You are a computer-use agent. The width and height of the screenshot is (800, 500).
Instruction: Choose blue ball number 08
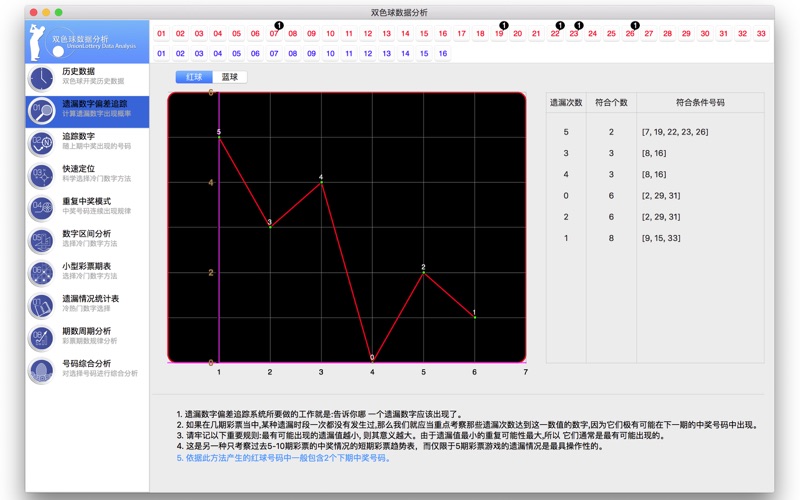[293, 54]
